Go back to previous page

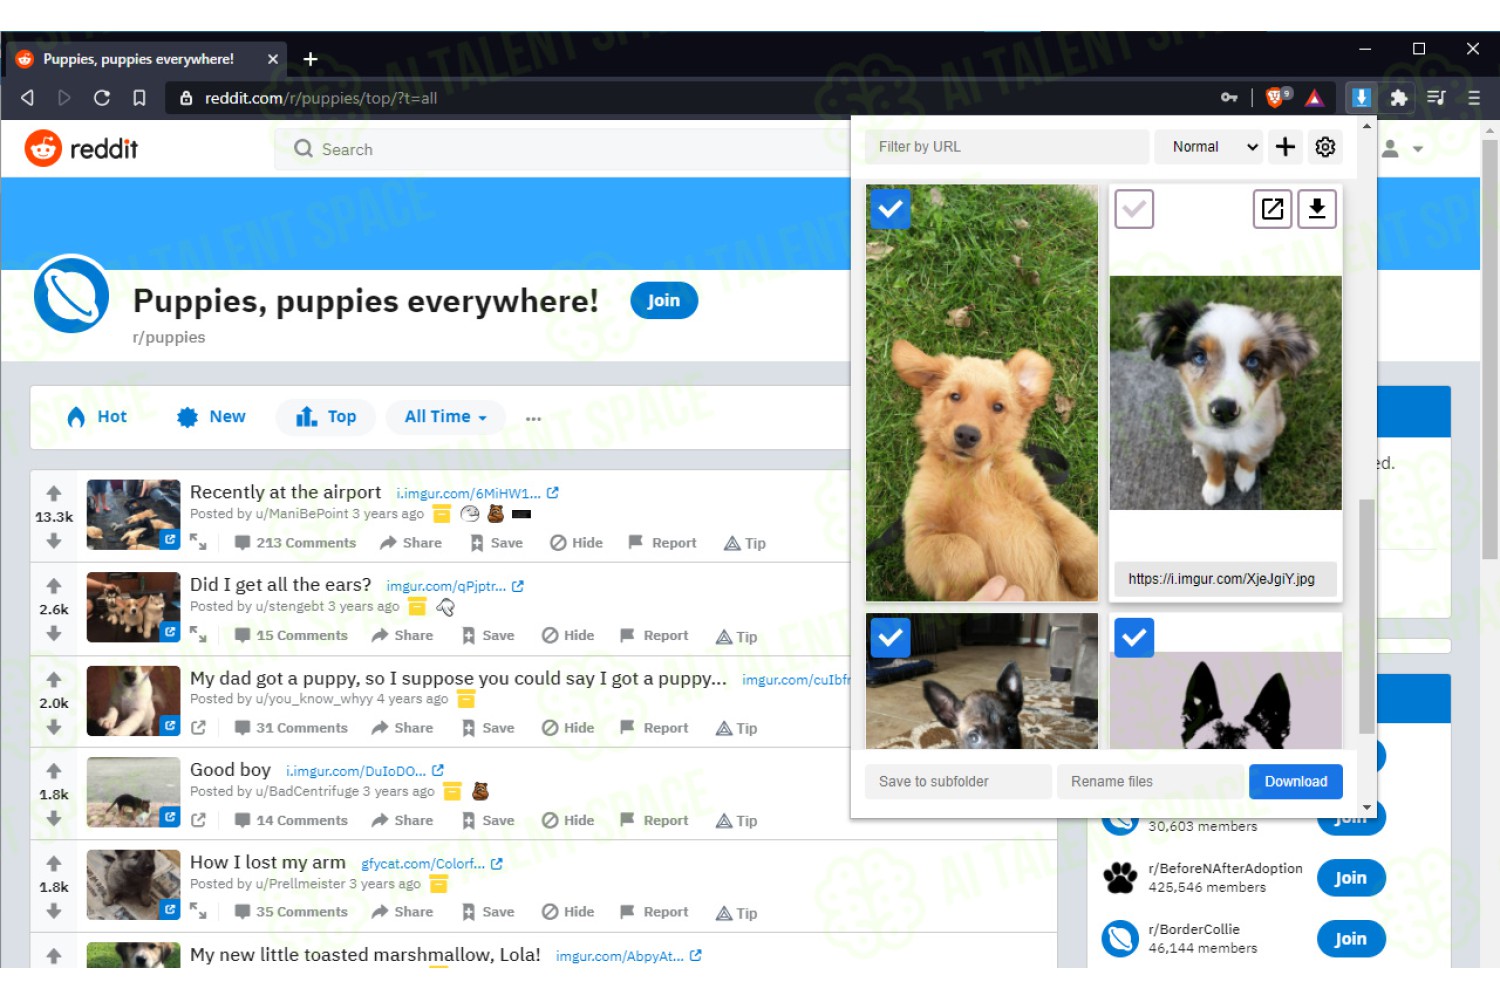click(27, 97)
